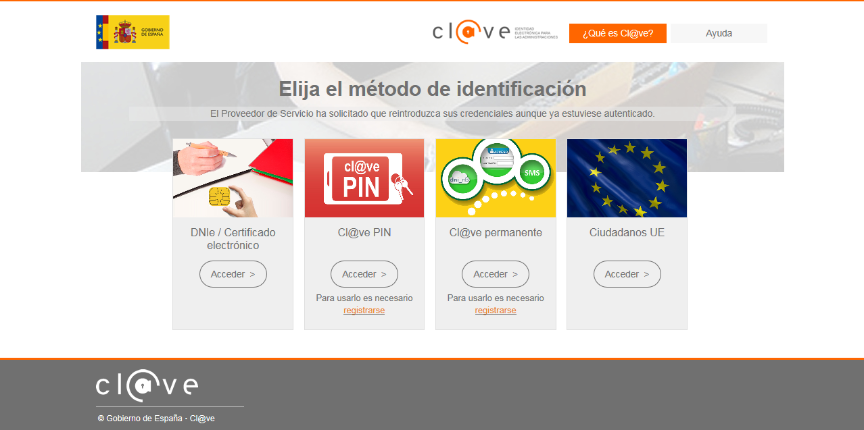
Task: Open the Ayuda help section
Action: [x=719, y=33]
